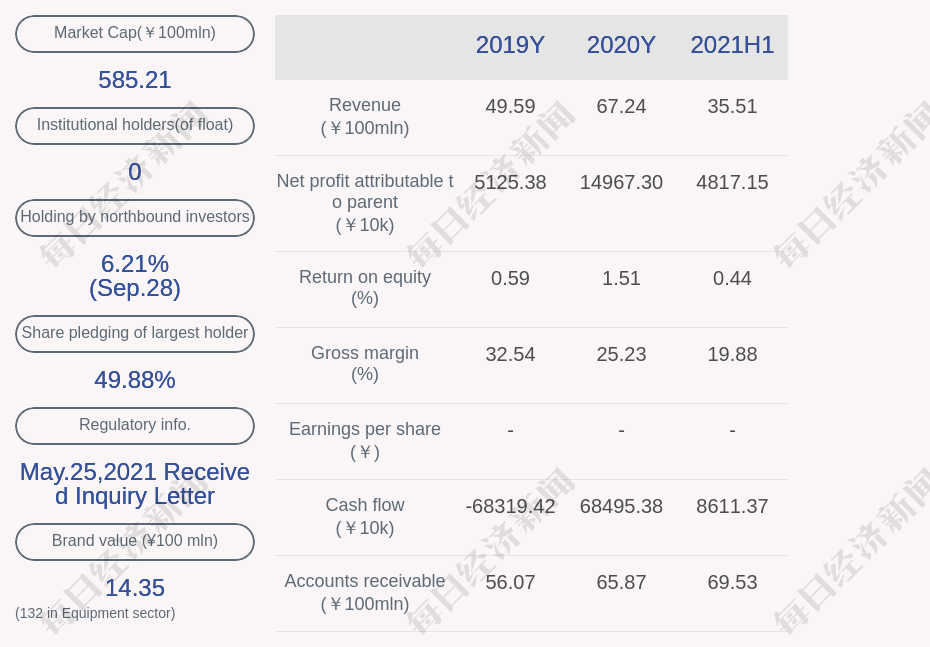Click the Brand value (¥100 mln) badge

pos(134,541)
